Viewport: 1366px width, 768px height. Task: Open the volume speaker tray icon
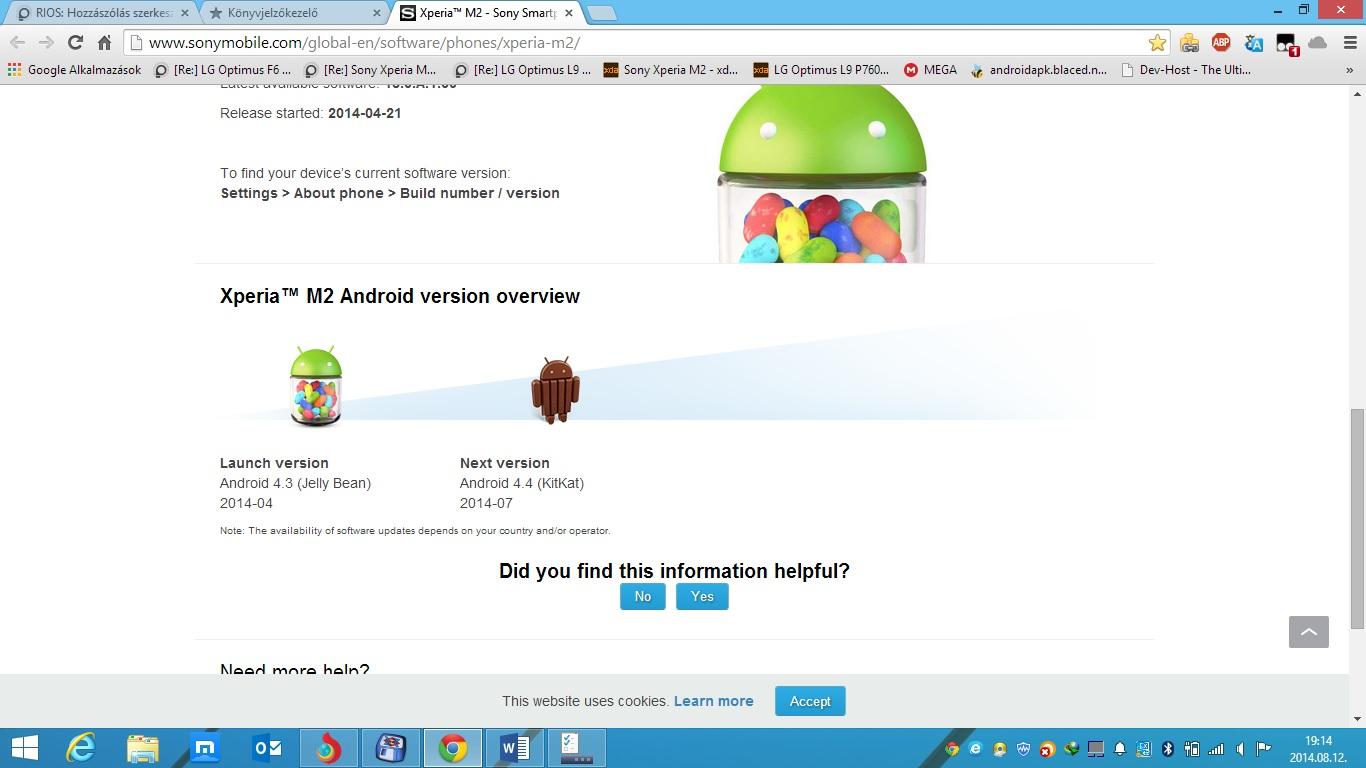coord(1240,749)
